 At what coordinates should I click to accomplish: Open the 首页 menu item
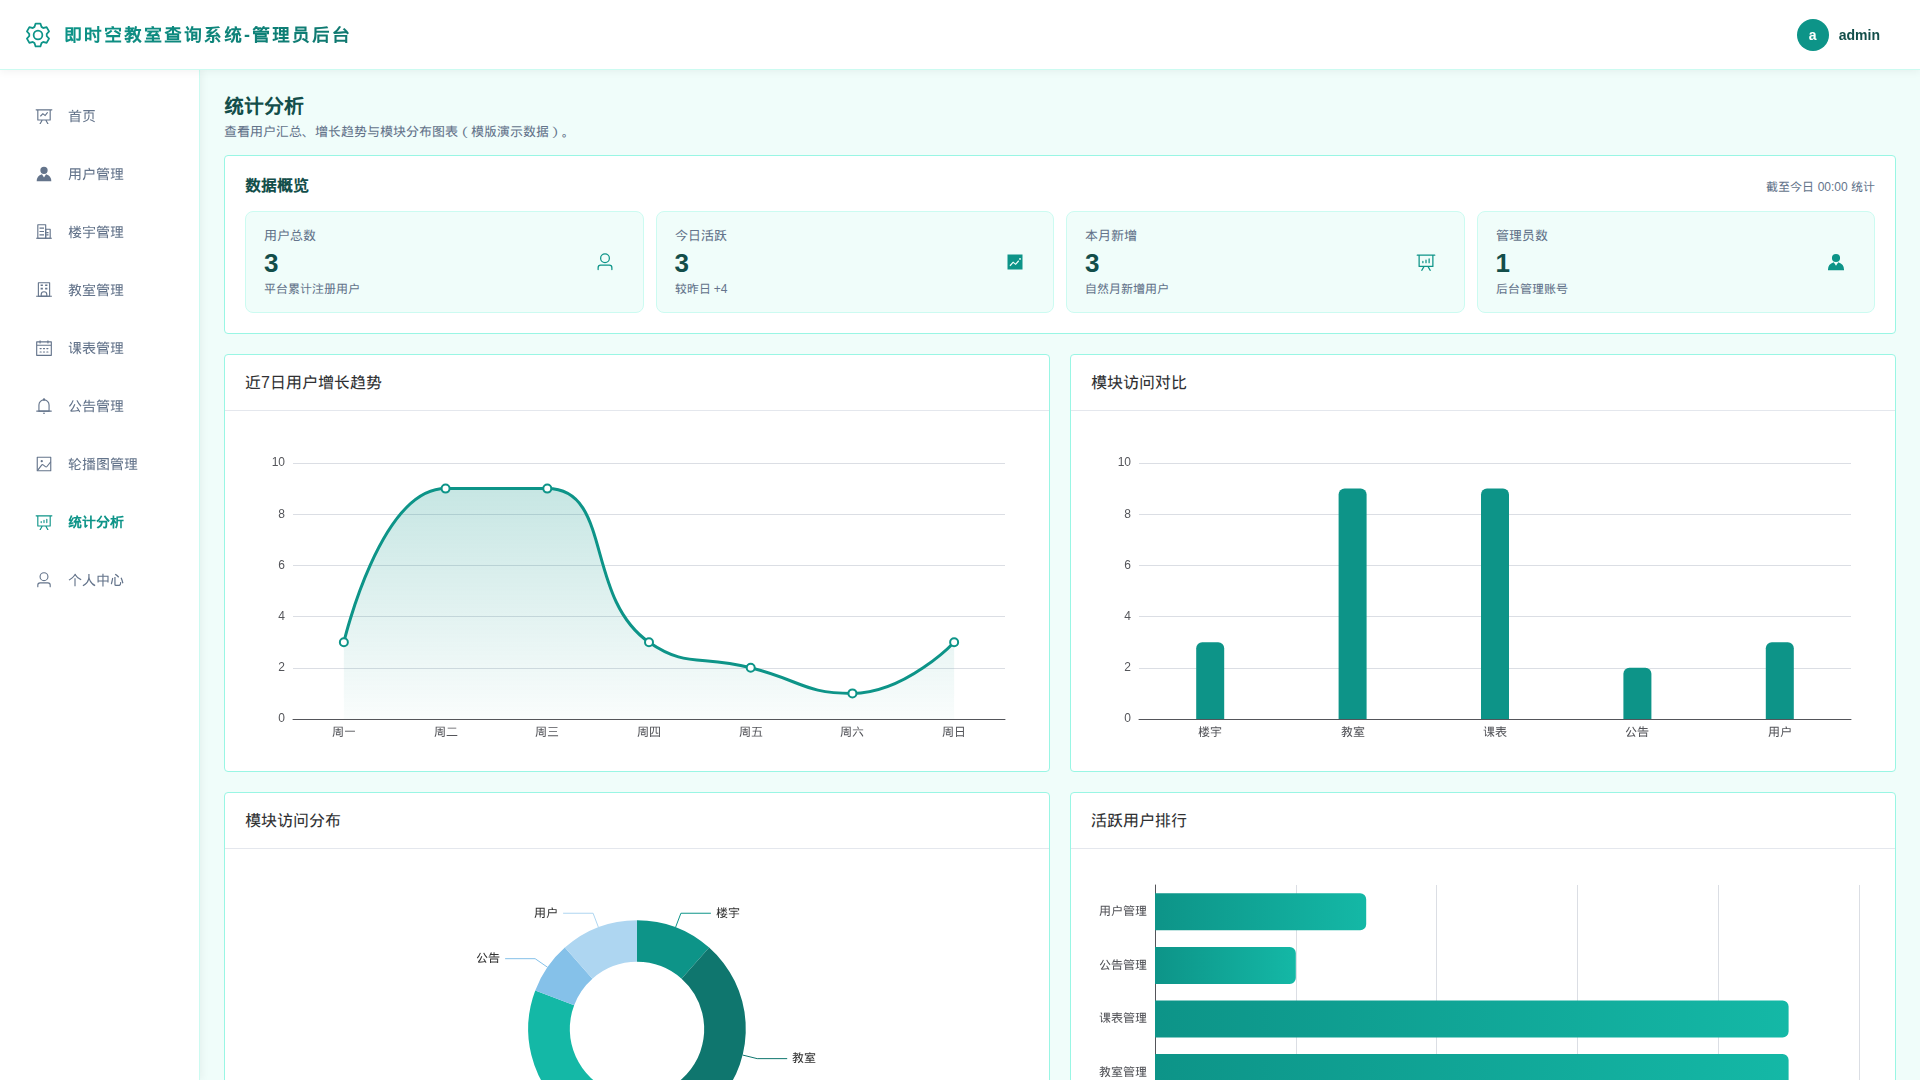[100, 116]
